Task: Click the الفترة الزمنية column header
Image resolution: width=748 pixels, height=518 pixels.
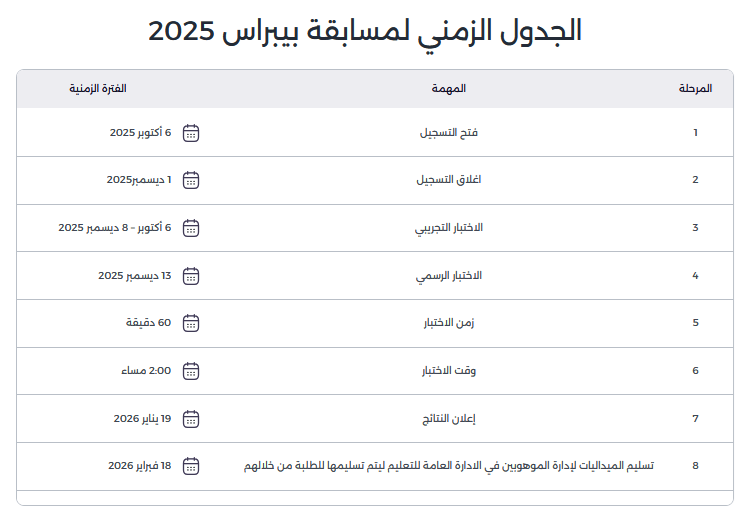Action: (98, 89)
